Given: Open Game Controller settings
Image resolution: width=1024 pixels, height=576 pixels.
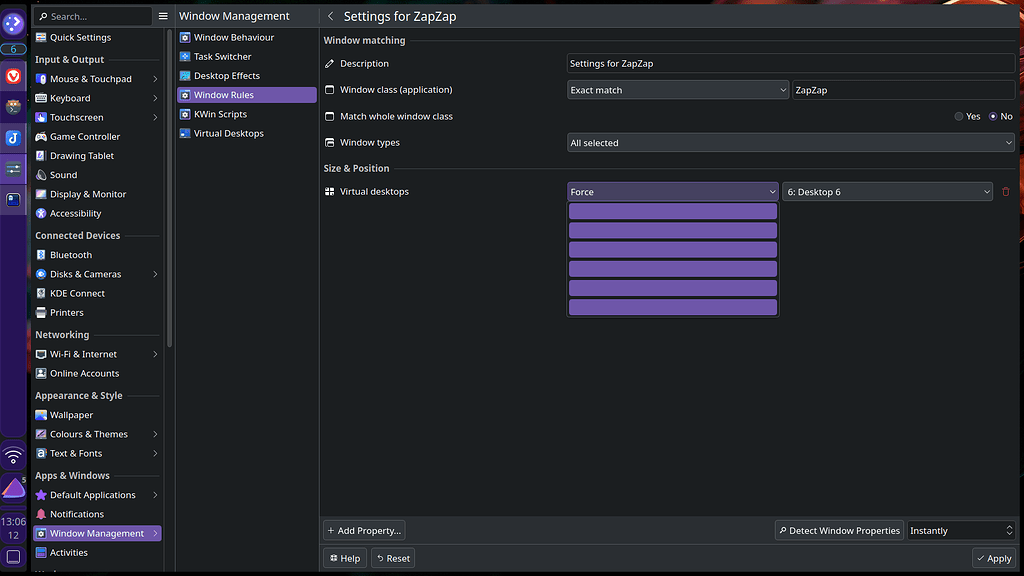Looking at the screenshot, I should pos(97,136).
